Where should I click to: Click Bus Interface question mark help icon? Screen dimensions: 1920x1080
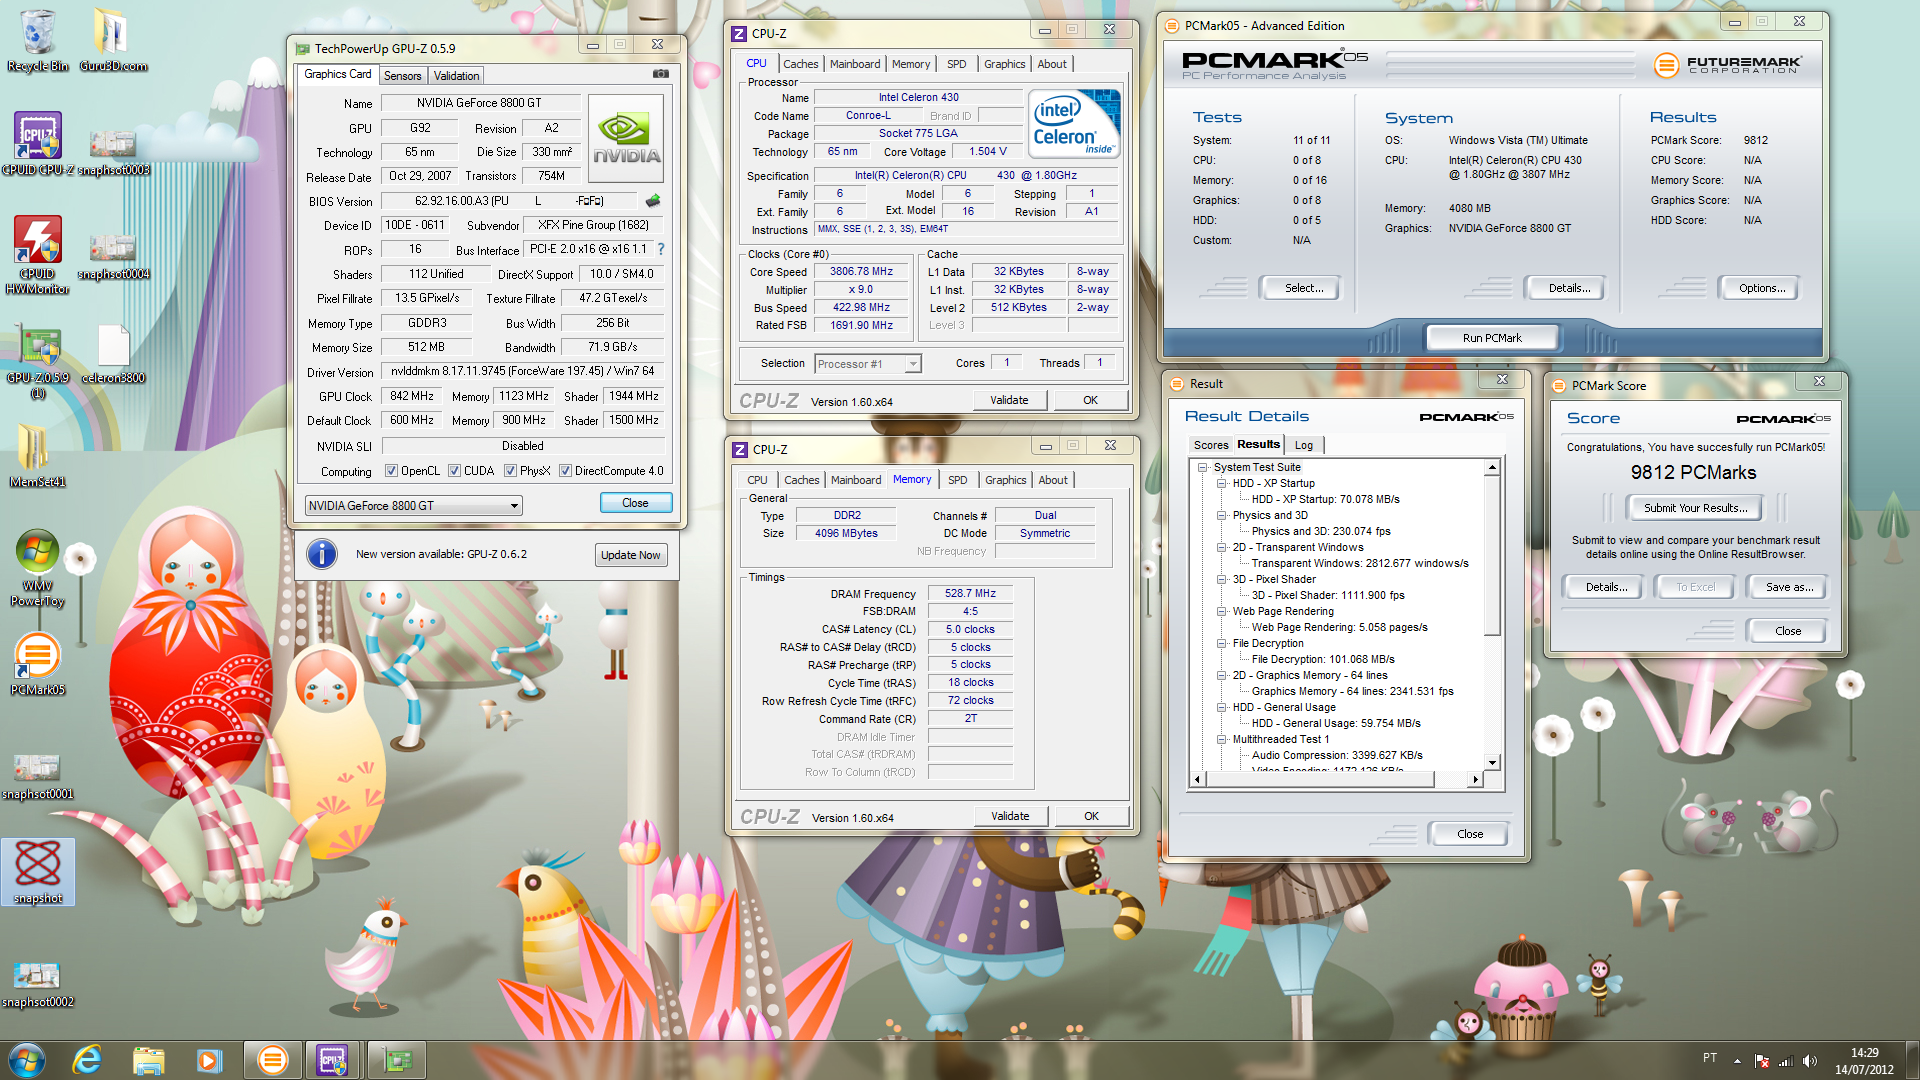(x=660, y=249)
